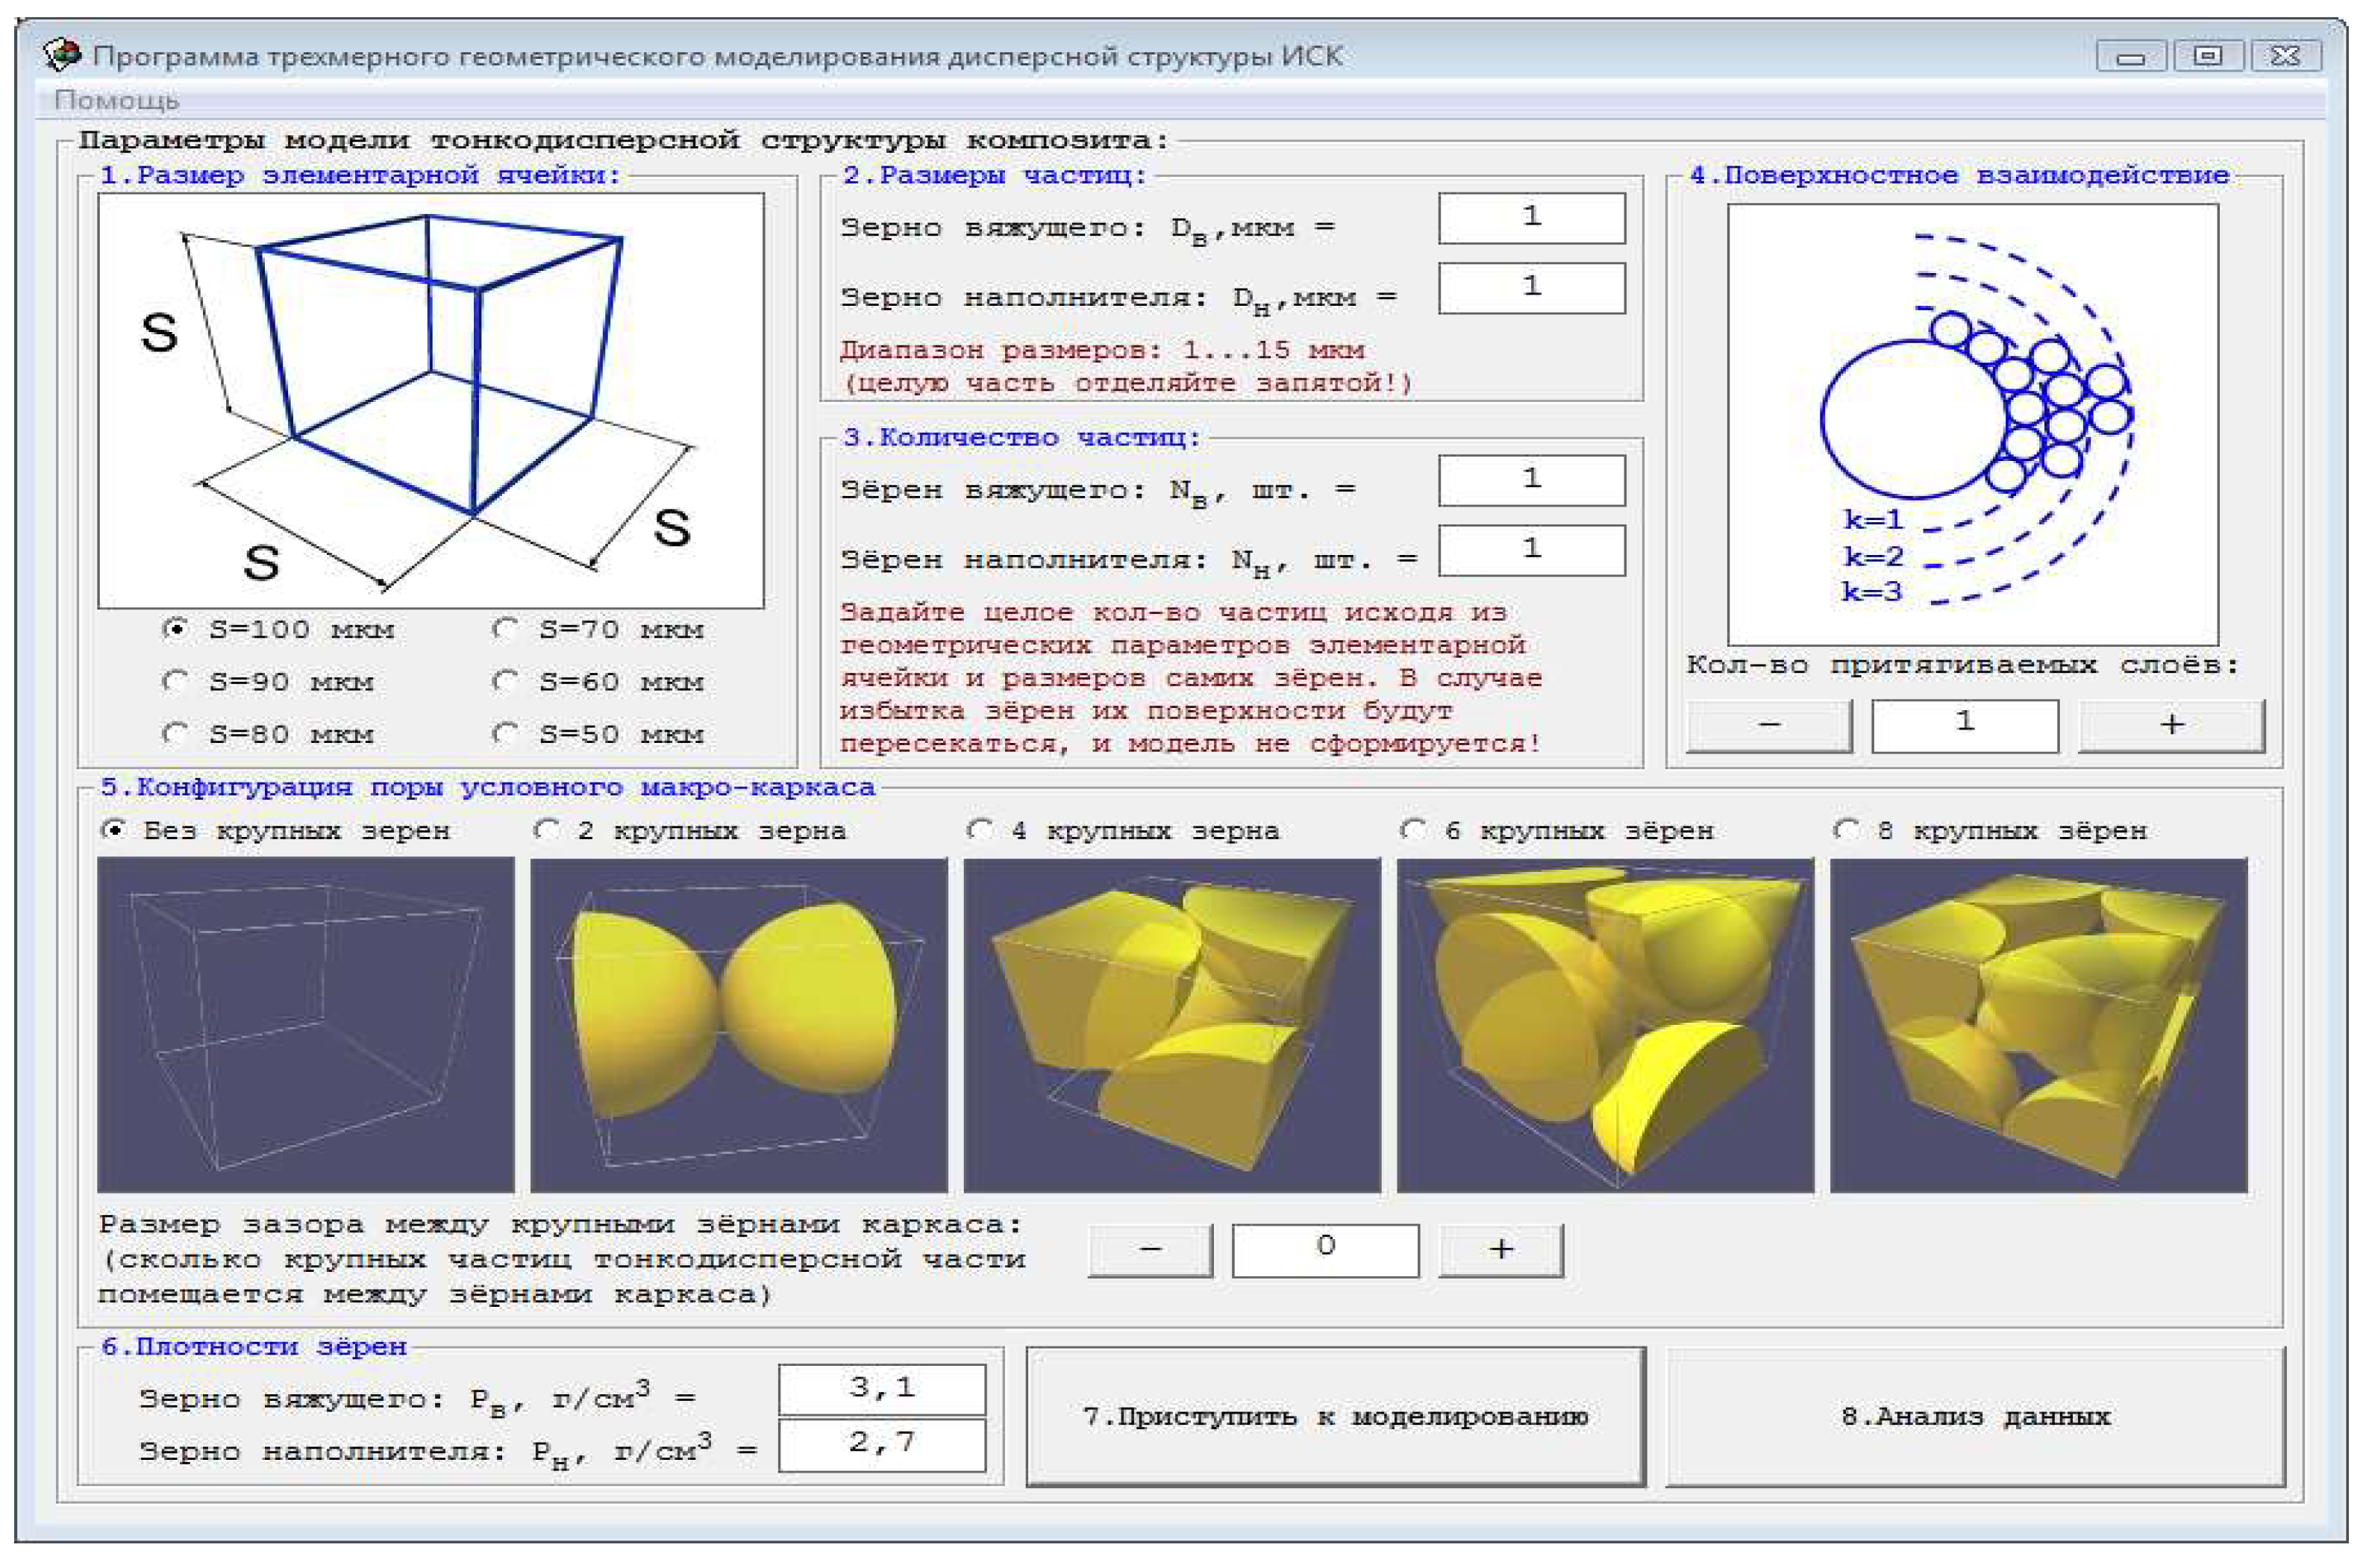Choose 4 крупных зерна option
Image resolution: width=2366 pixels, height=1568 pixels.
tap(1123, 830)
